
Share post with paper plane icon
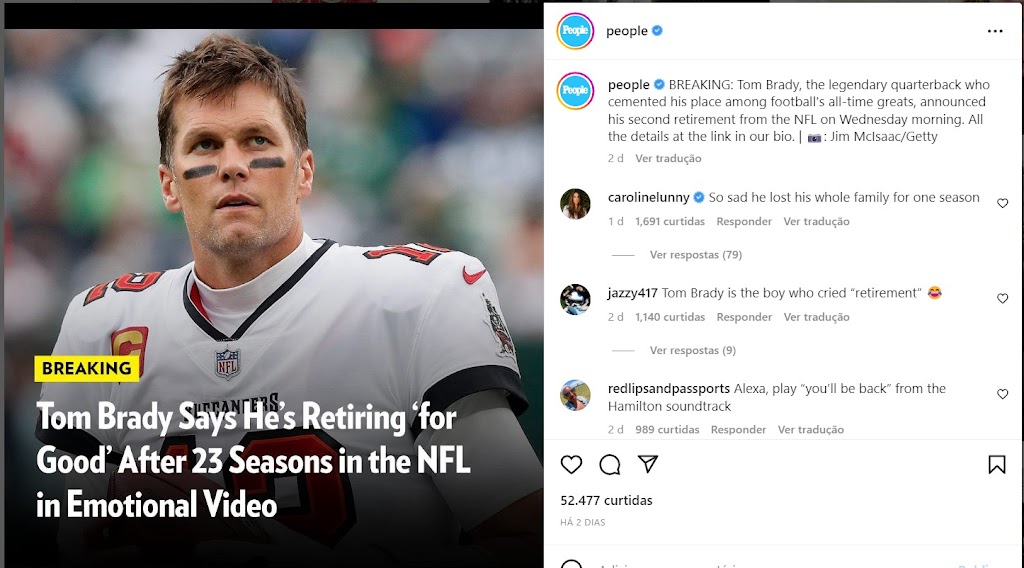coord(647,464)
